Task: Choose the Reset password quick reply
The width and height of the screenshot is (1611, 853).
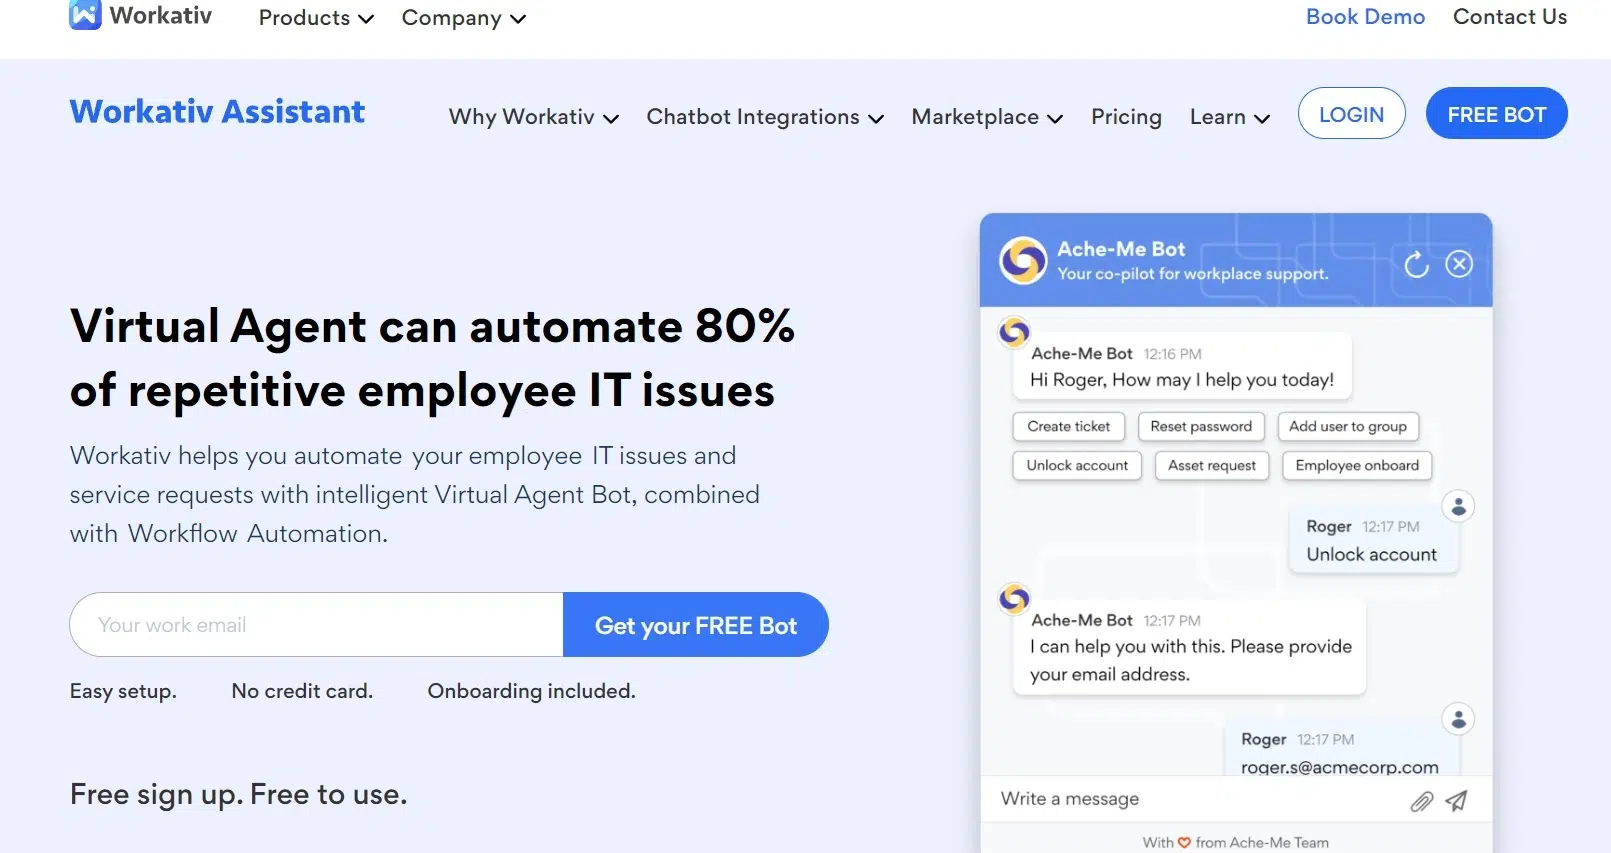Action: [x=1201, y=427]
